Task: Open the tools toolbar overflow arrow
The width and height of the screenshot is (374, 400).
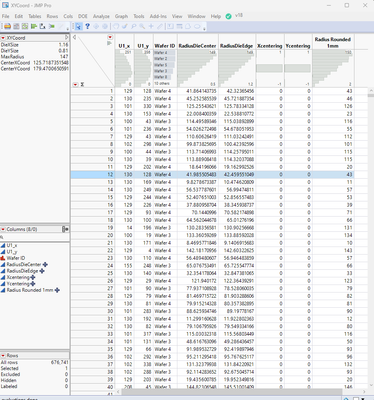Action: [204, 29]
